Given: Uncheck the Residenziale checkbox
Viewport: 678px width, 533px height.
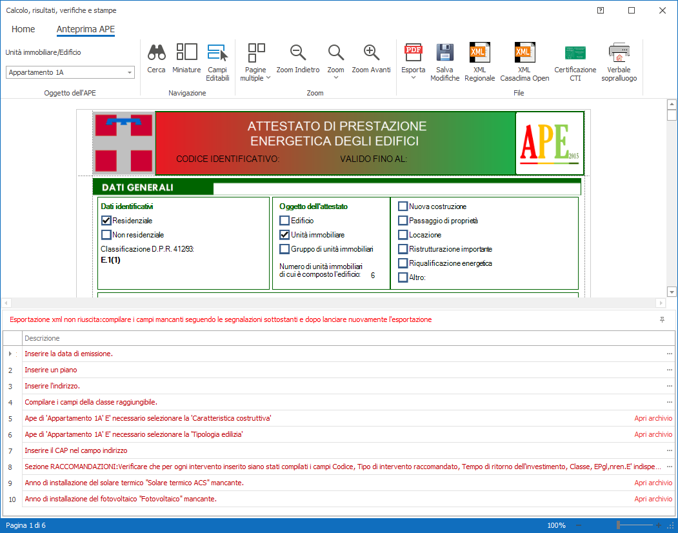Looking at the screenshot, I should 106,220.
